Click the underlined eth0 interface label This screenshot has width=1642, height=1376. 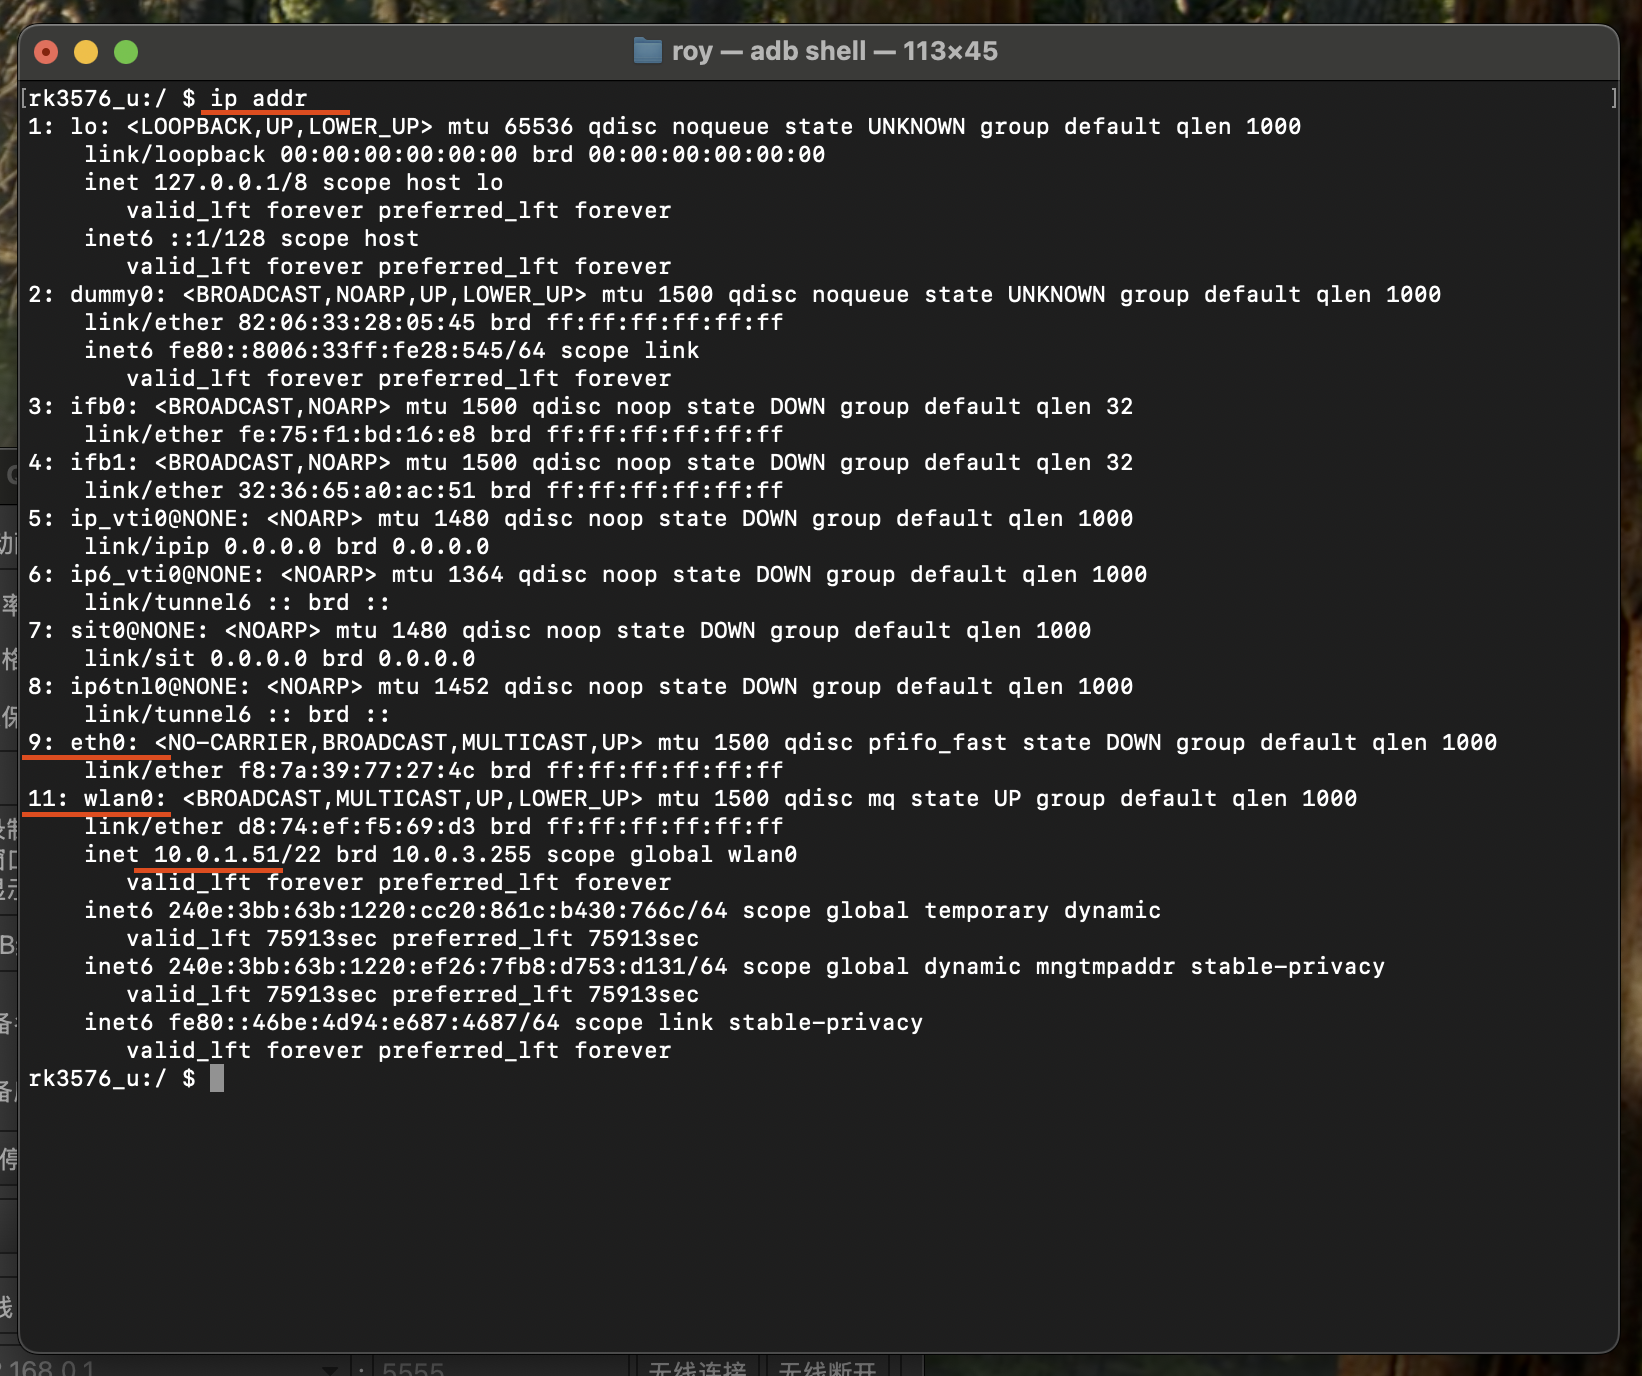(96, 742)
